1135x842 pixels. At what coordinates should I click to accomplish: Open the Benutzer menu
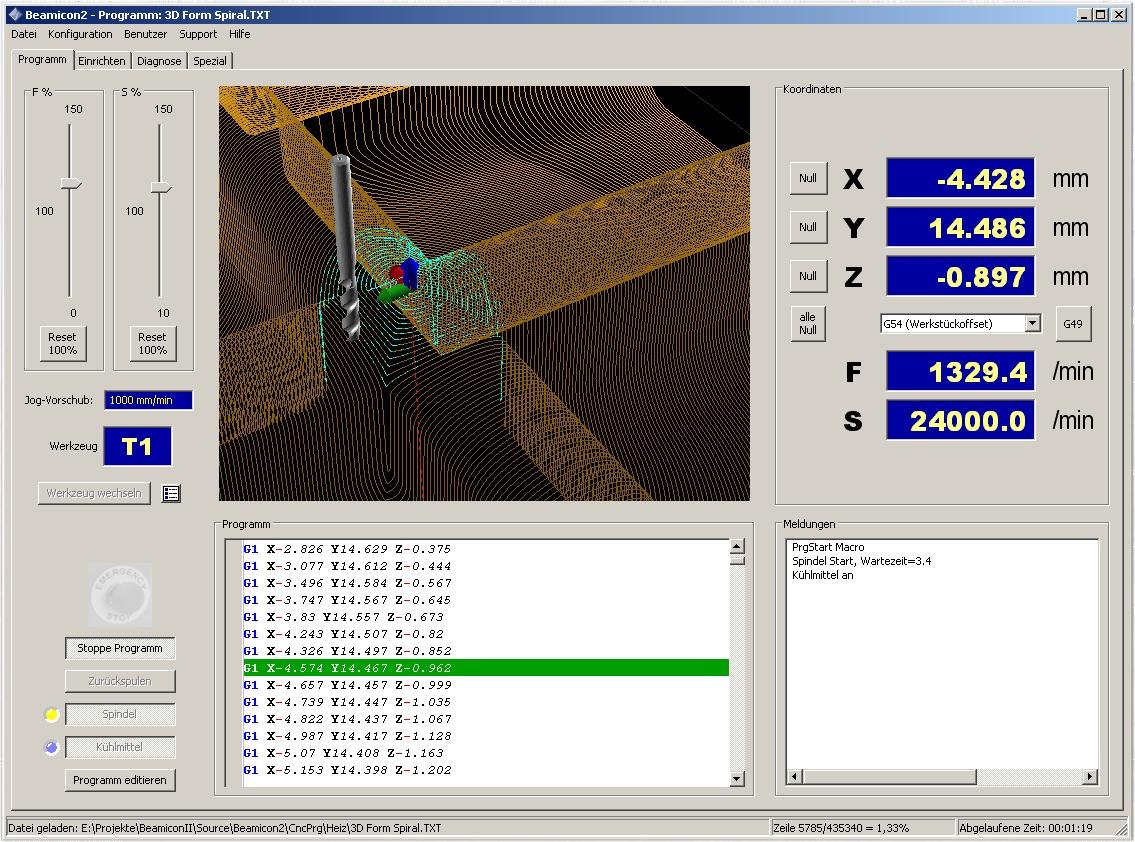[145, 34]
